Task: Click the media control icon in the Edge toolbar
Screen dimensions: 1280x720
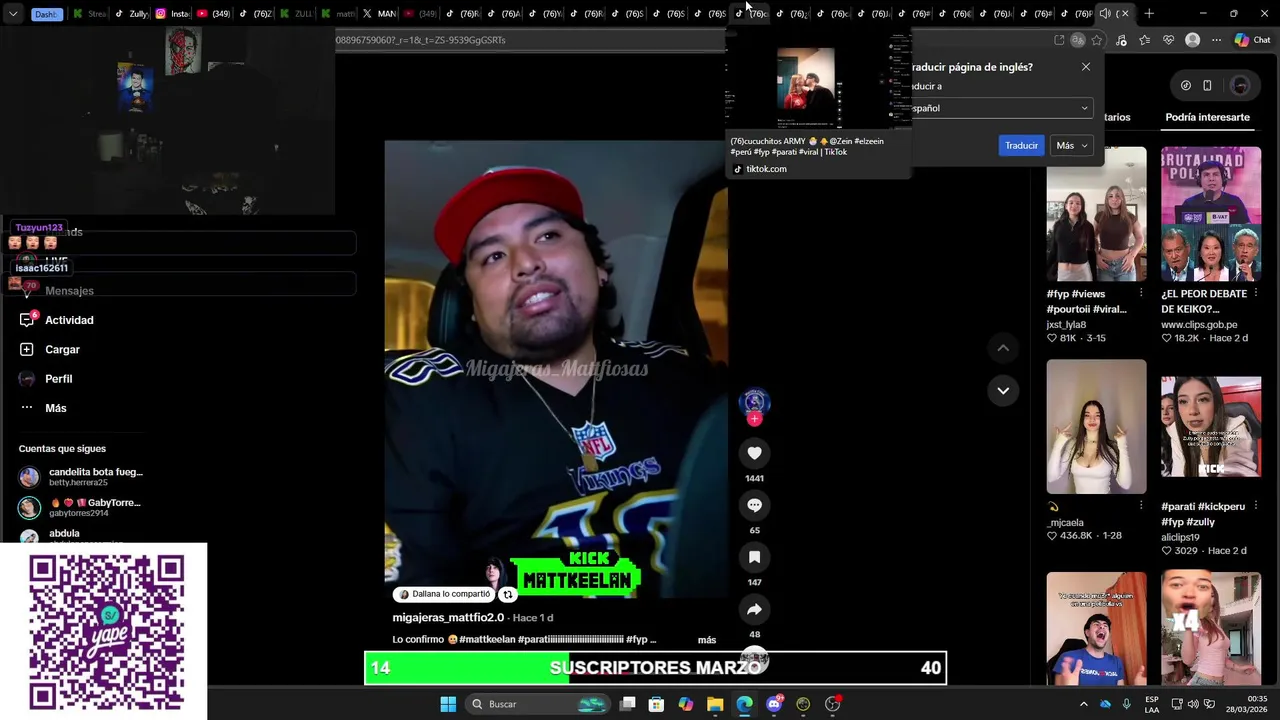Action: 1121,40
